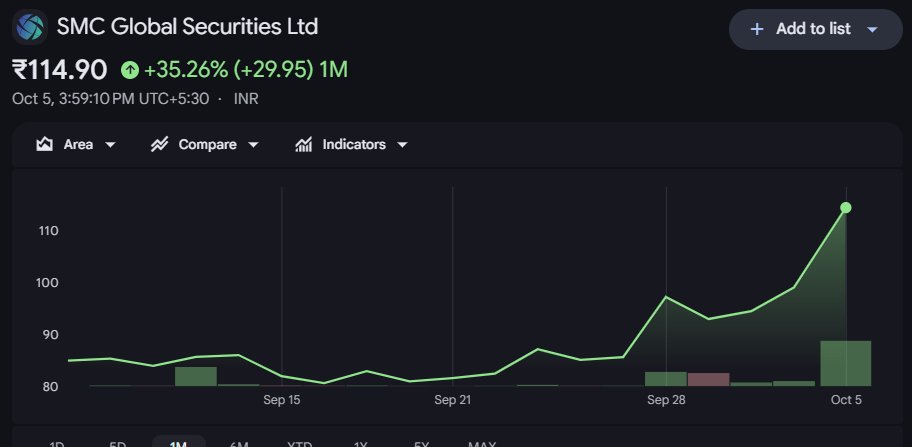Click the Add to list button label

813,29
